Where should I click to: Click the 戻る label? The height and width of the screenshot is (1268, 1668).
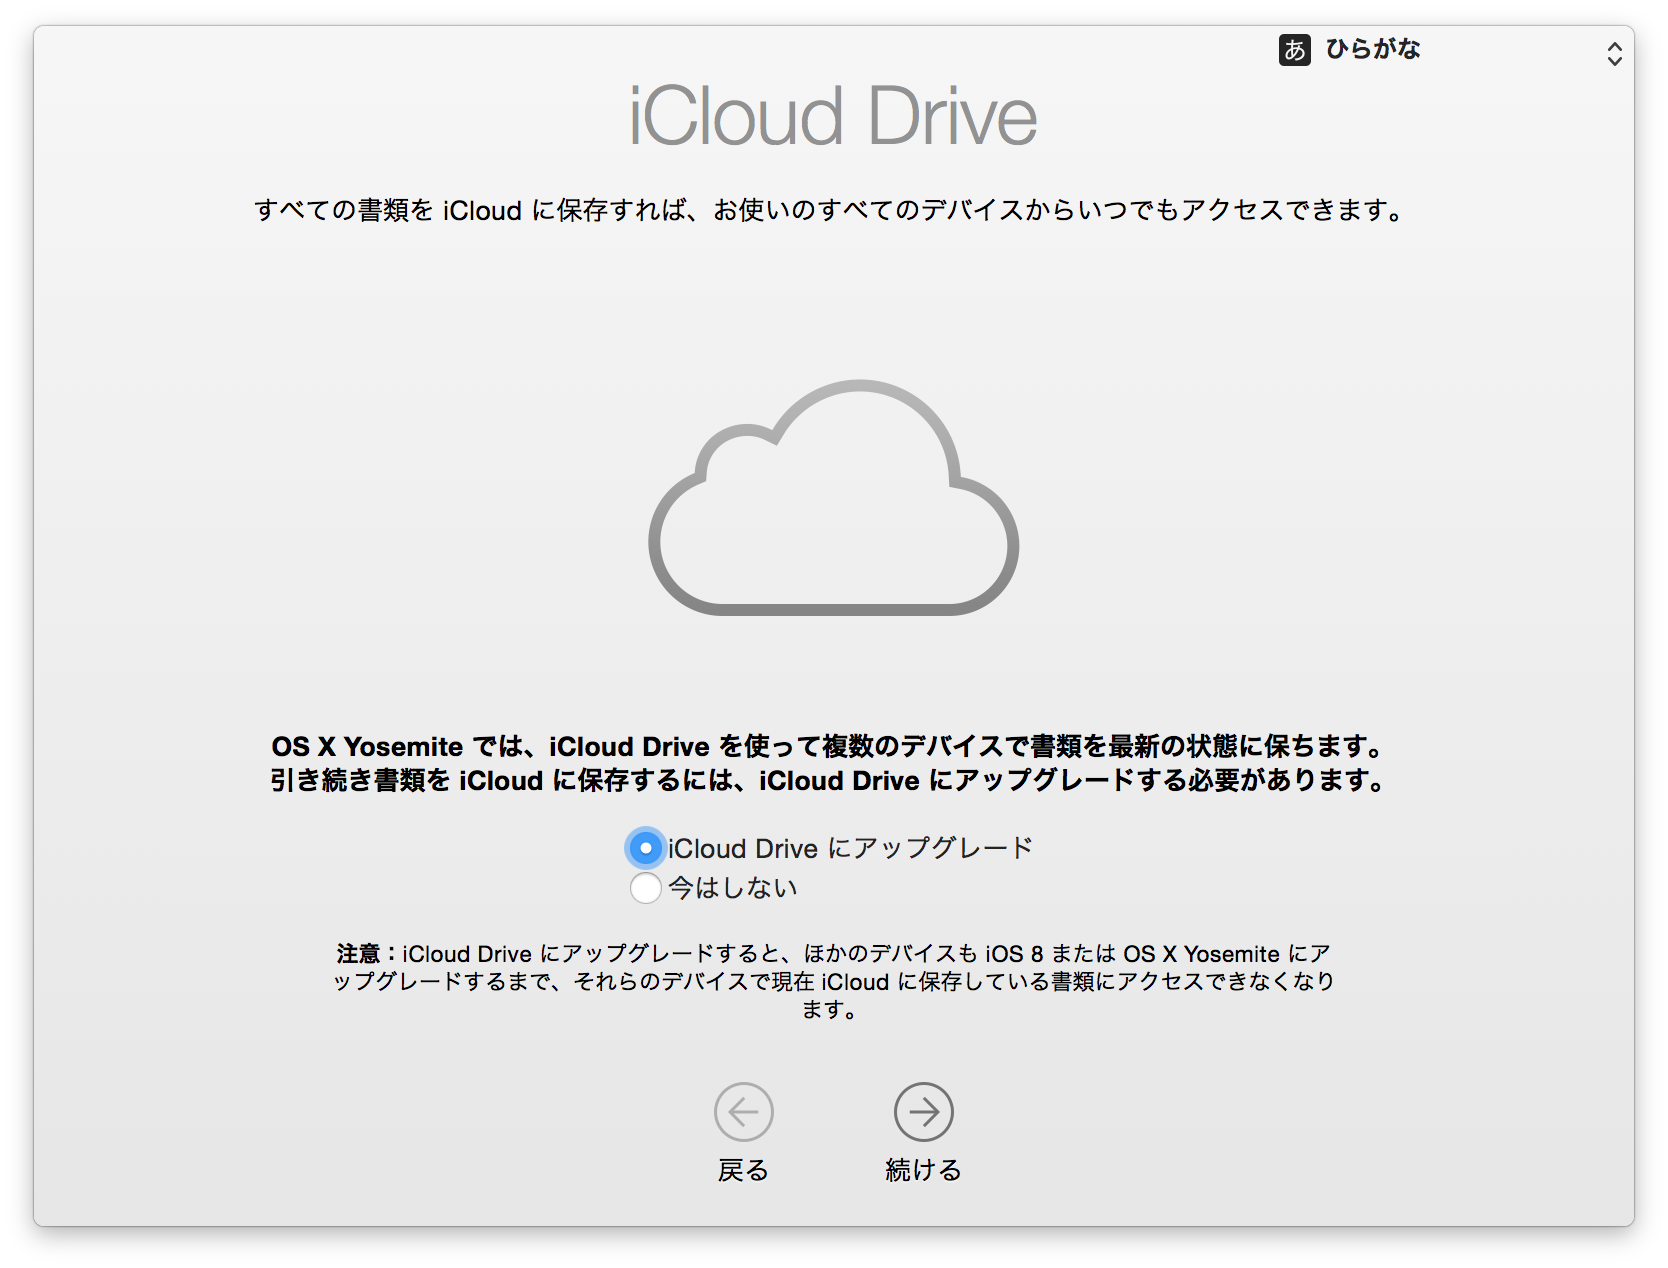pos(743,1170)
